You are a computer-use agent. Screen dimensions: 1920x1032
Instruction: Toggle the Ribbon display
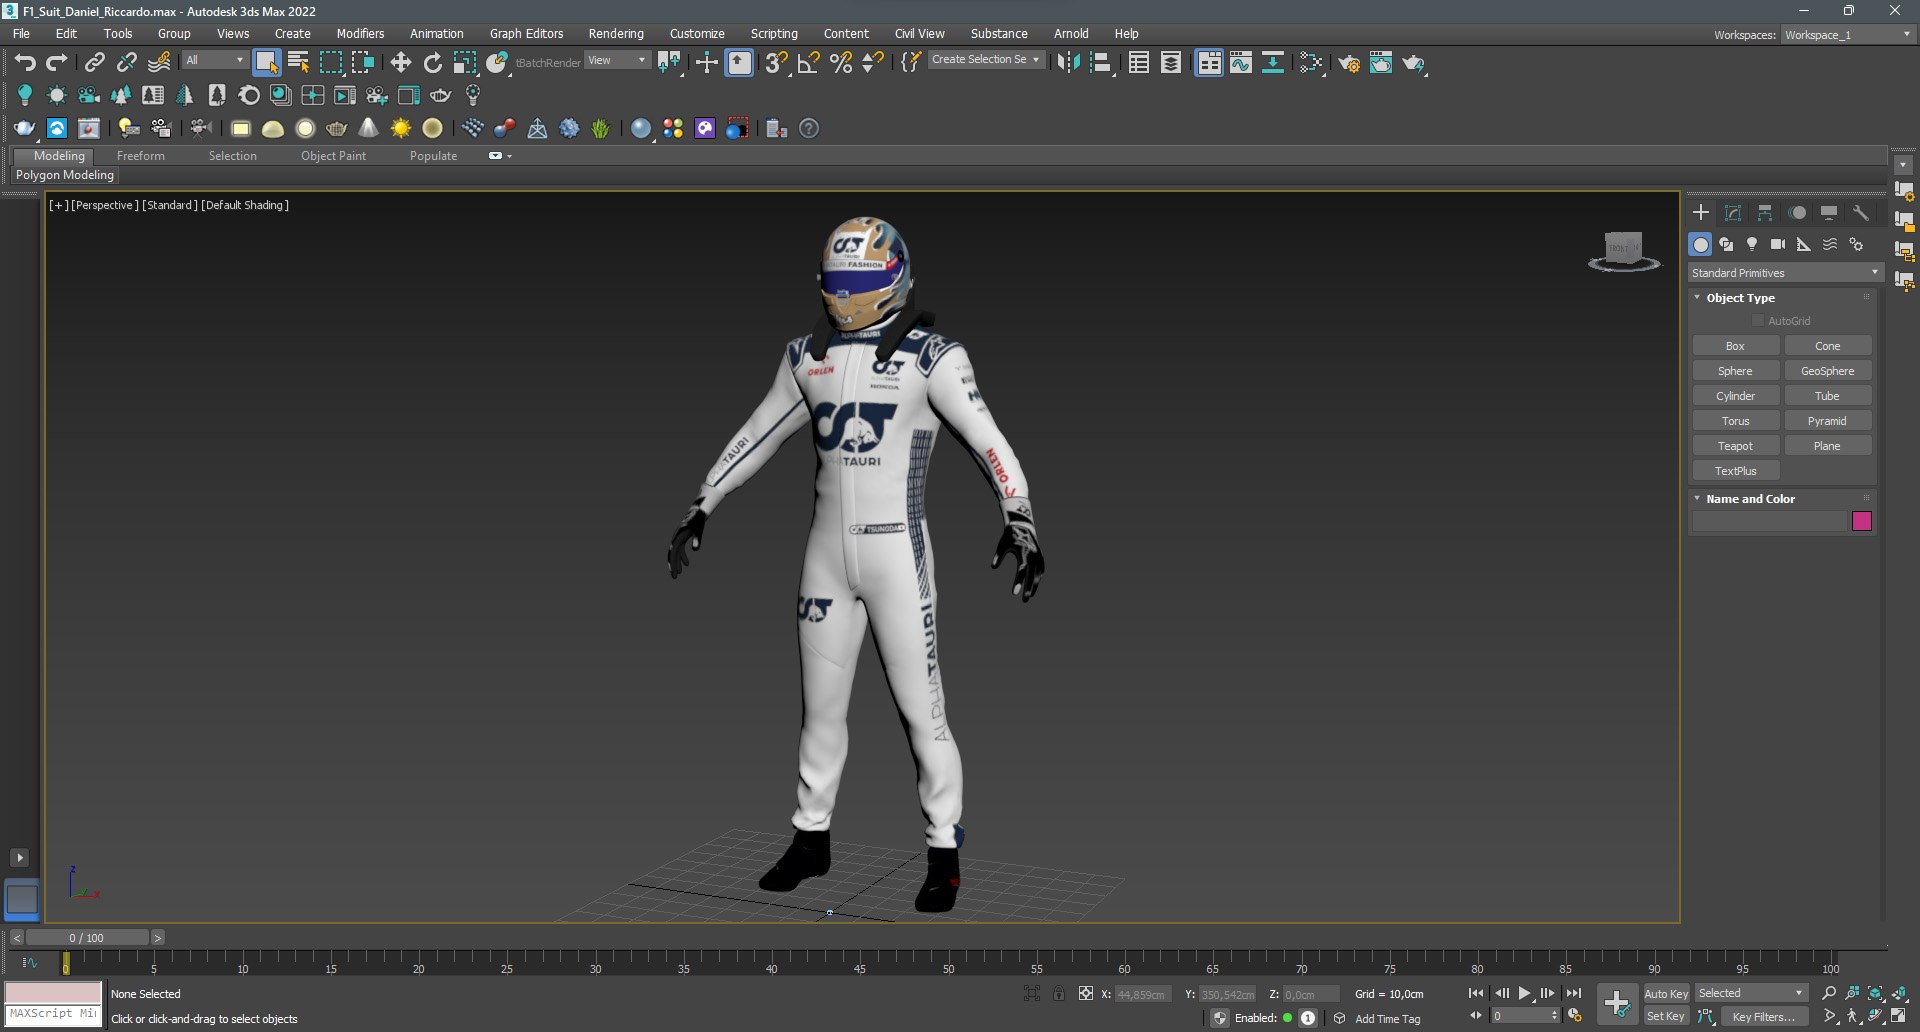pyautogui.click(x=1209, y=63)
